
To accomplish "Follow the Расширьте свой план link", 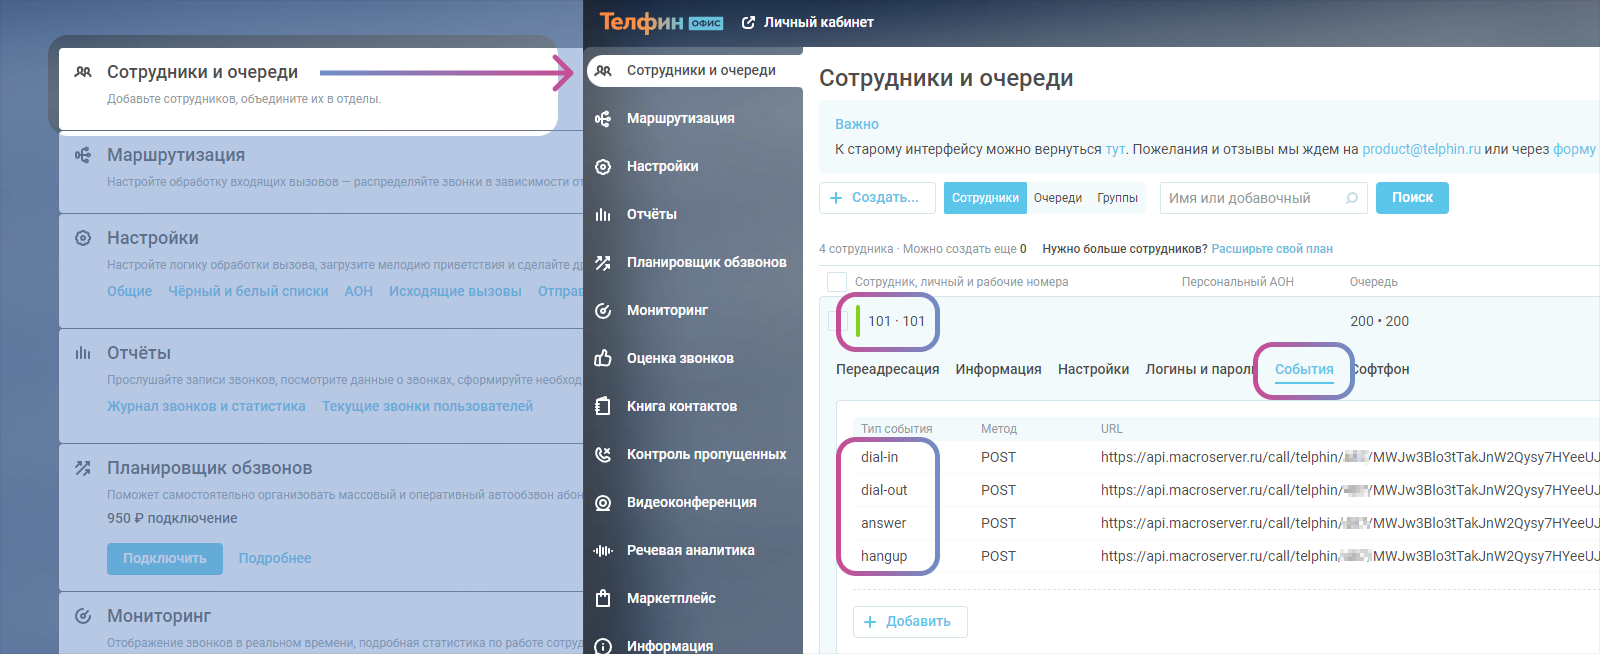I will [x=1271, y=249].
